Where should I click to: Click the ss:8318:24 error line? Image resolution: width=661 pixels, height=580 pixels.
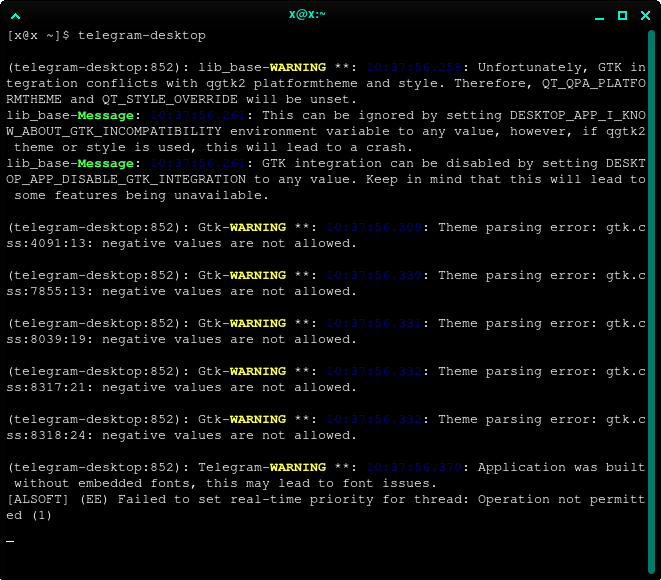(x=181, y=436)
